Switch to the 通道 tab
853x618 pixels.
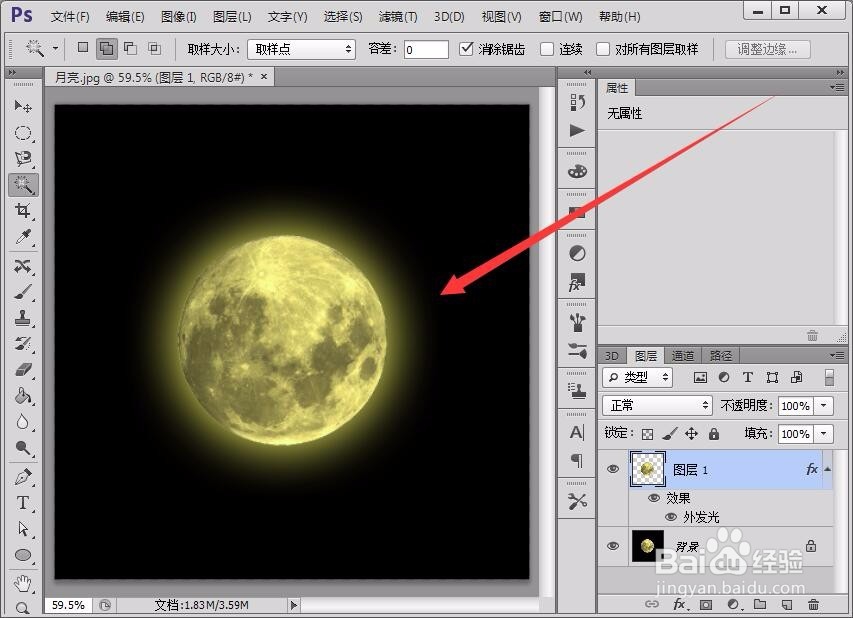point(683,356)
